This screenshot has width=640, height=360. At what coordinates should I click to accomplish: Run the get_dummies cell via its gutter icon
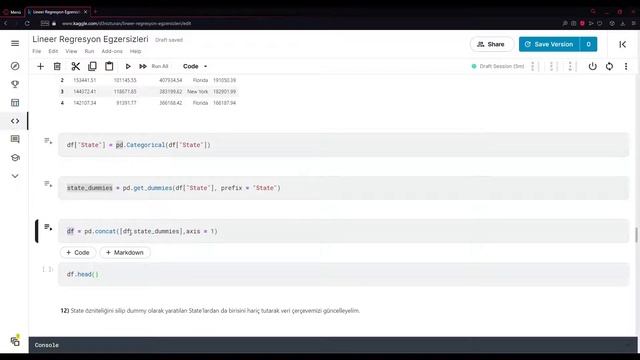(x=48, y=184)
